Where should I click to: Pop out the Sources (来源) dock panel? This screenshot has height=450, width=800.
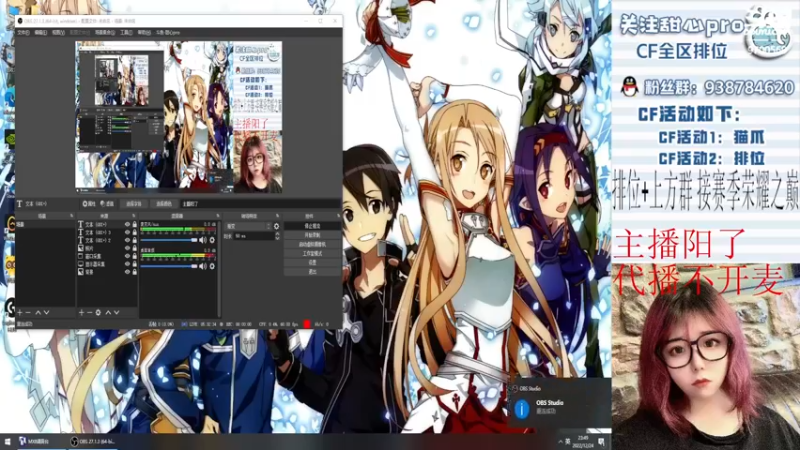134,216
